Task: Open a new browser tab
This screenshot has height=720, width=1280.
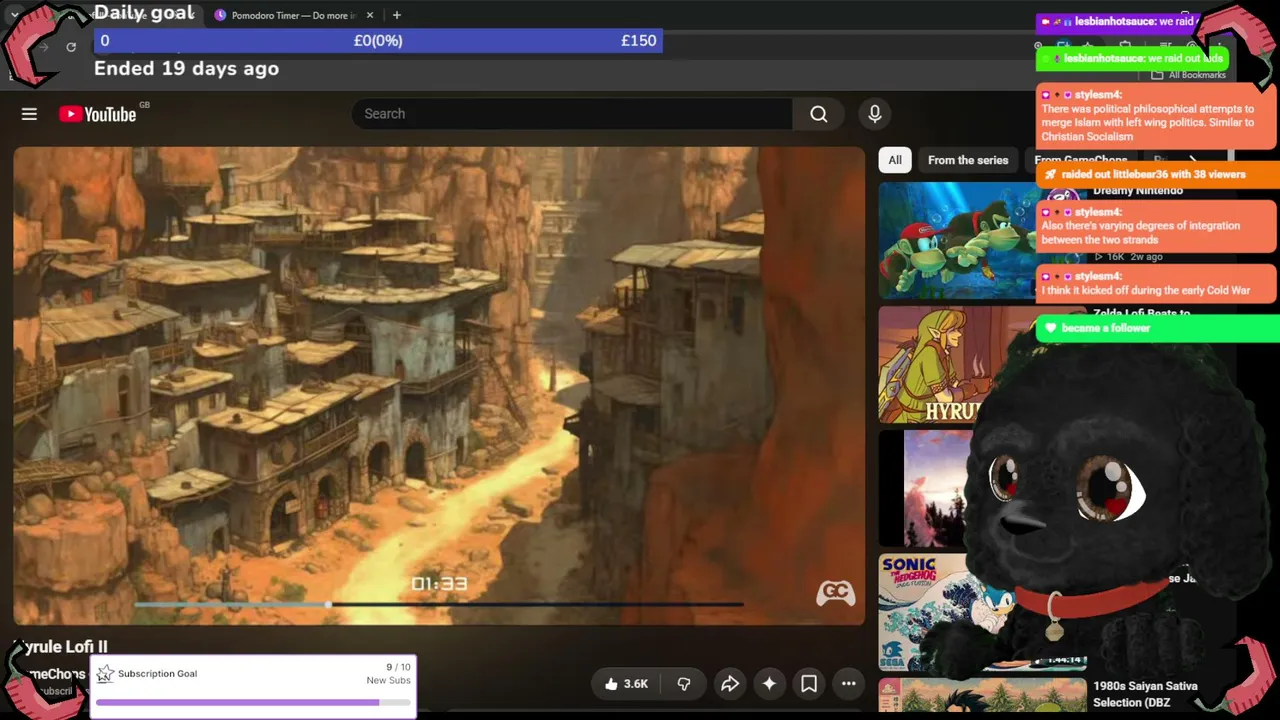Action: 397,15
